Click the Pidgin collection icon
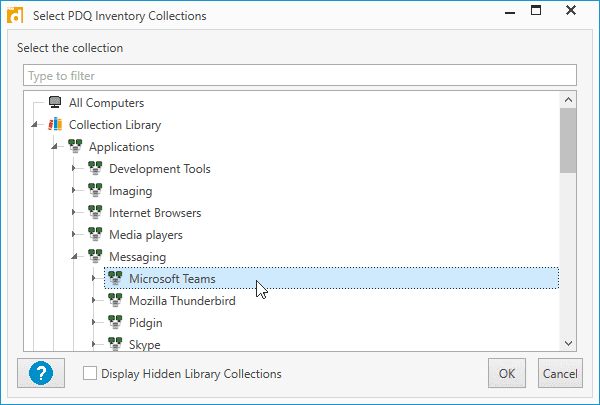This screenshot has height=405, width=600. [x=115, y=322]
